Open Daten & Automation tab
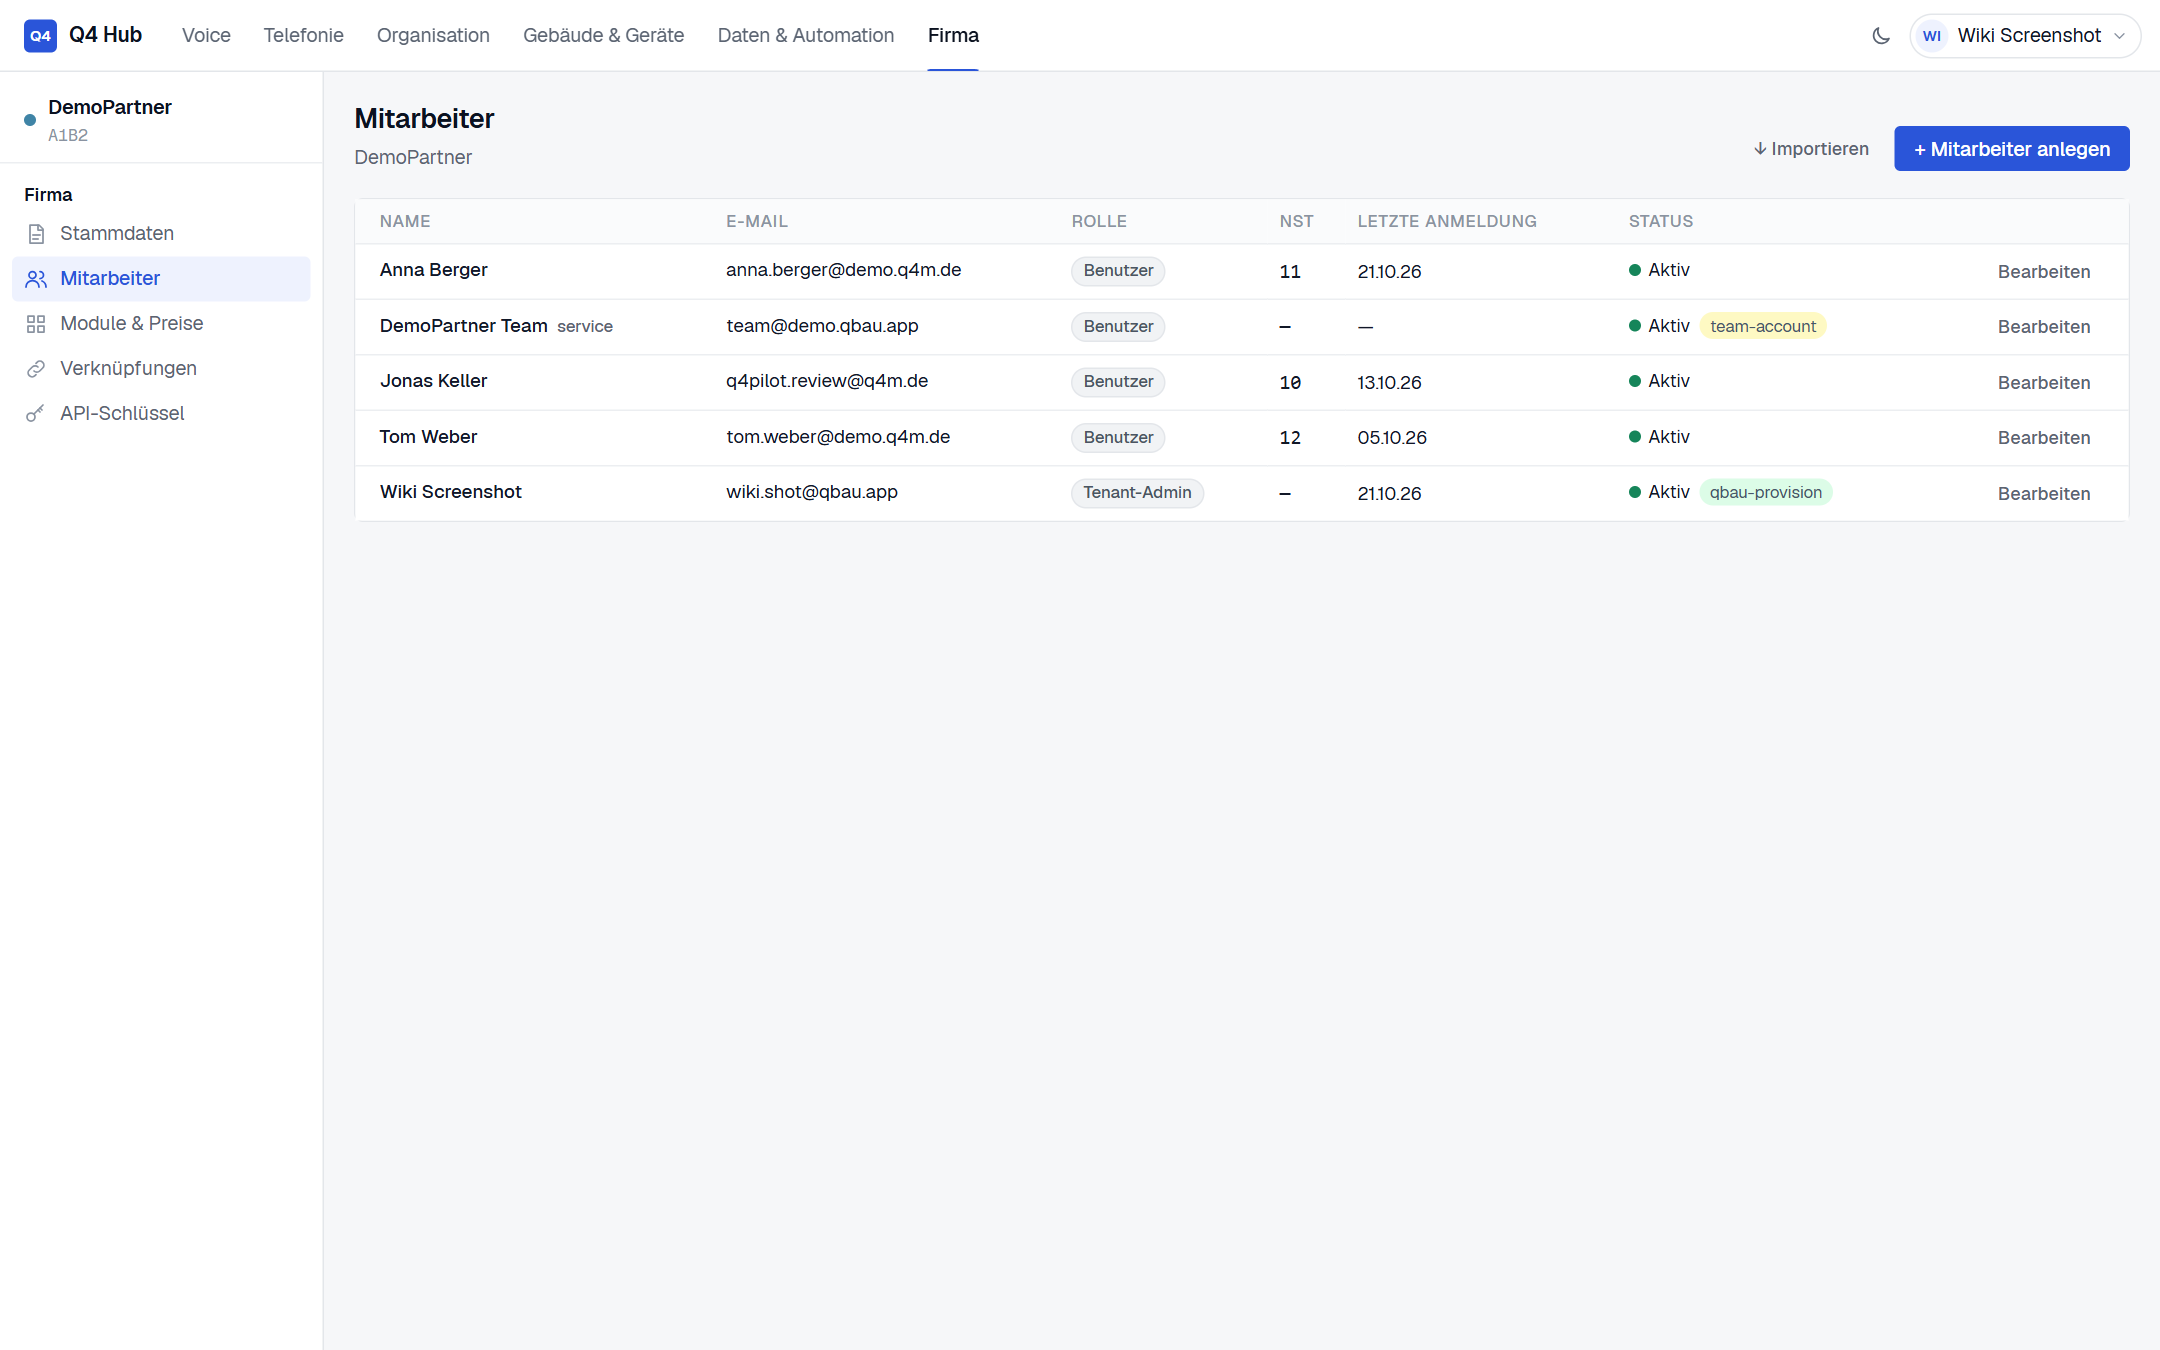This screenshot has height=1350, width=2160. click(806, 35)
